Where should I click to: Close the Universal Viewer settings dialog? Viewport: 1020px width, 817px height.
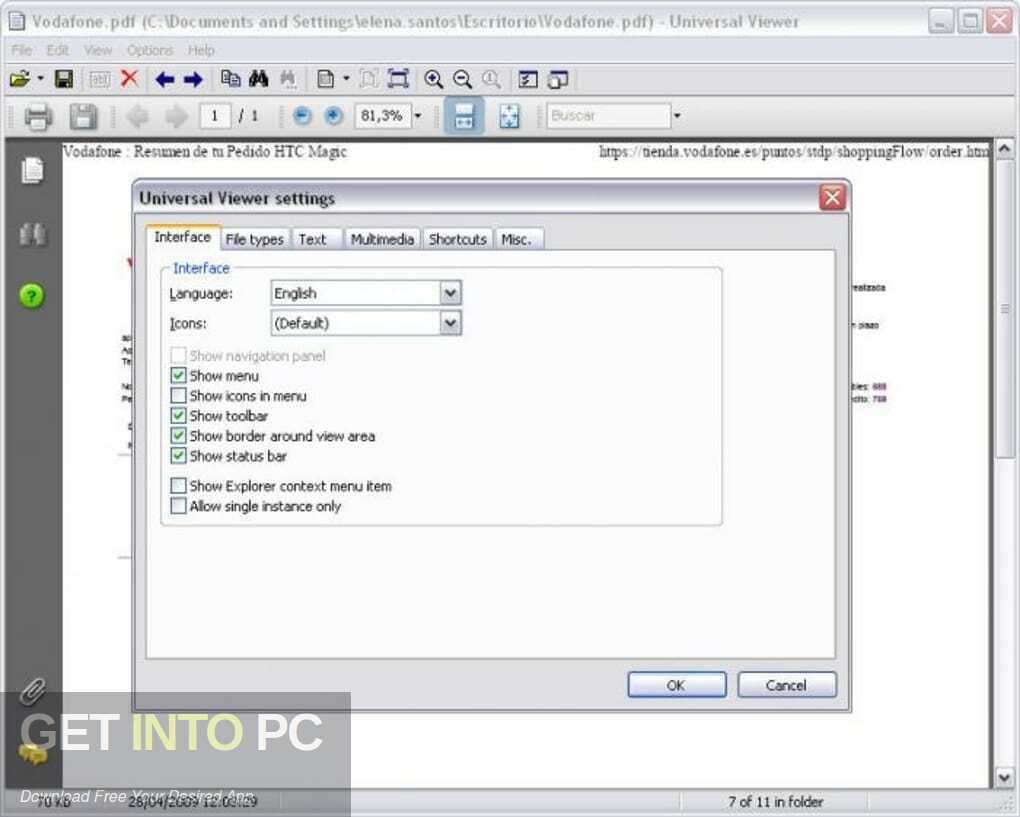(833, 197)
